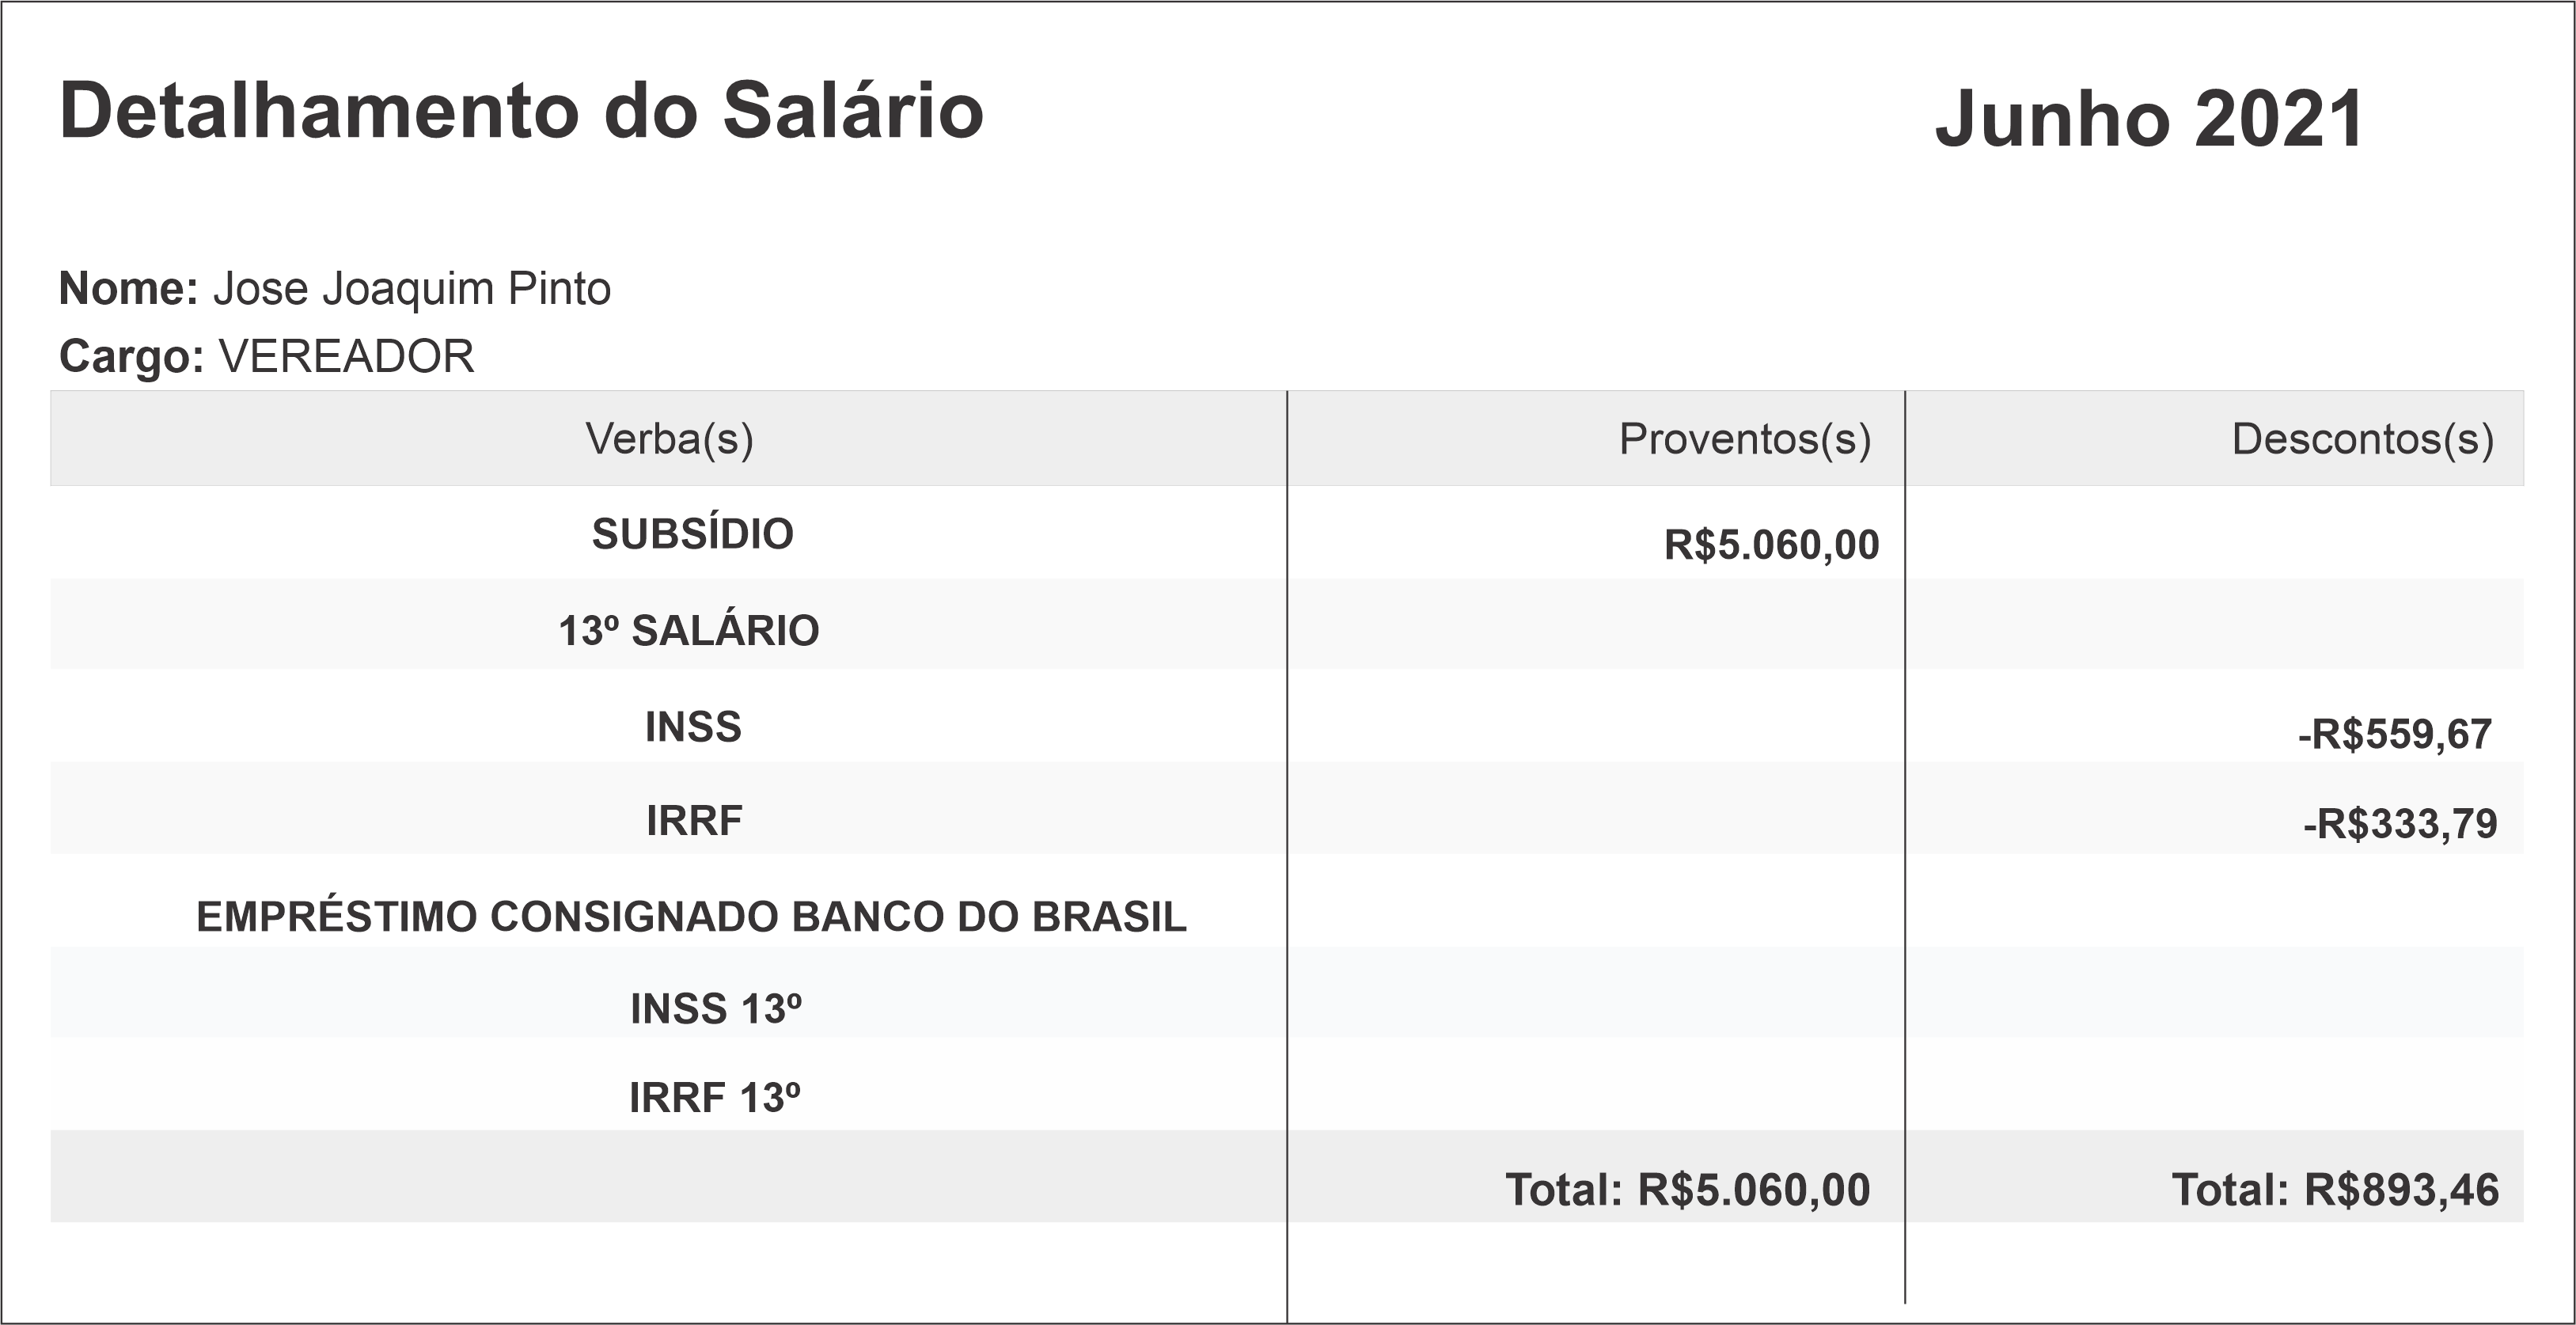Screen dimensions: 2576x1325
Task: Select the SUBSÍDIO provento amount R$5.060,00
Action: [1771, 545]
